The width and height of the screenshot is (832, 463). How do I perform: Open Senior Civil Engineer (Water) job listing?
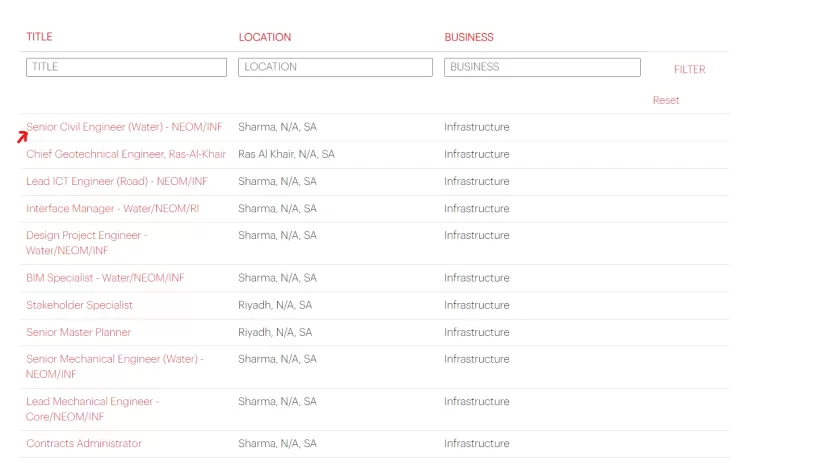point(124,127)
